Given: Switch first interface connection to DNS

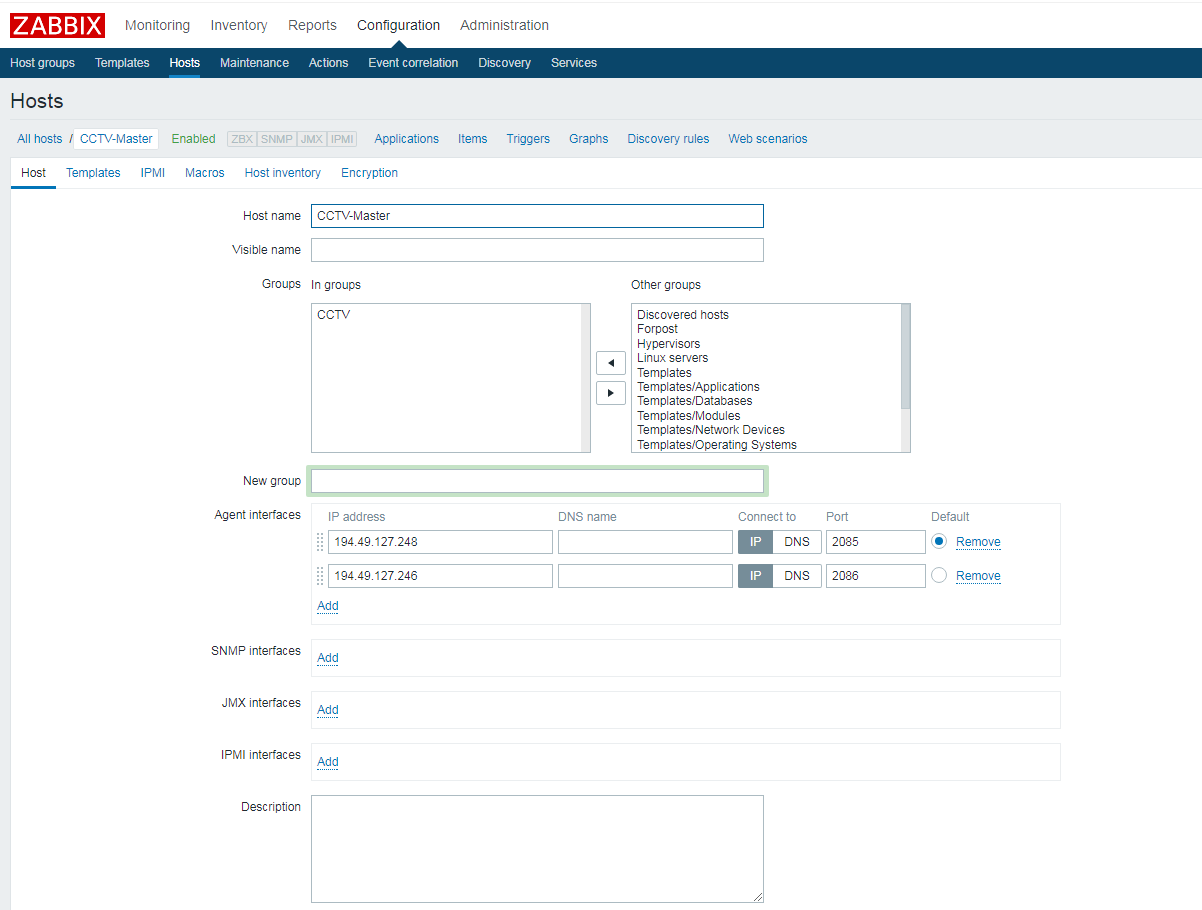Looking at the screenshot, I should [x=797, y=542].
